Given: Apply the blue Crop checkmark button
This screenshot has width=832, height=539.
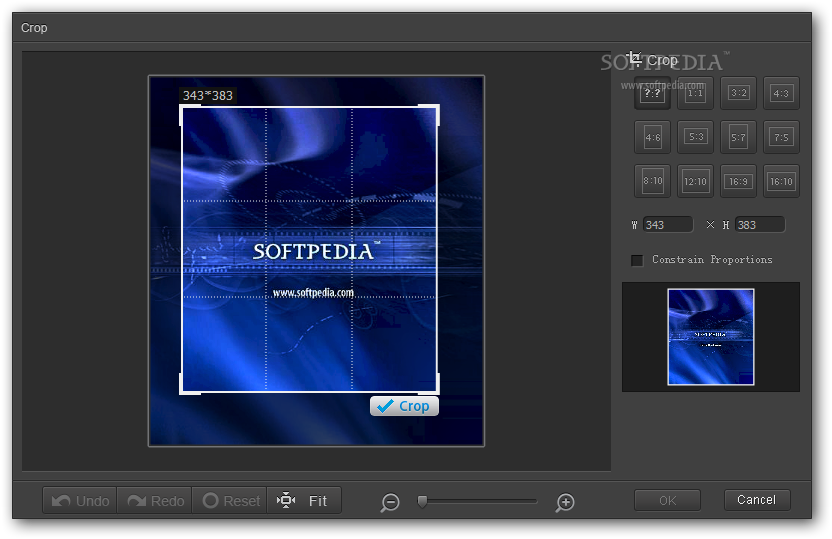Looking at the screenshot, I should 404,406.
